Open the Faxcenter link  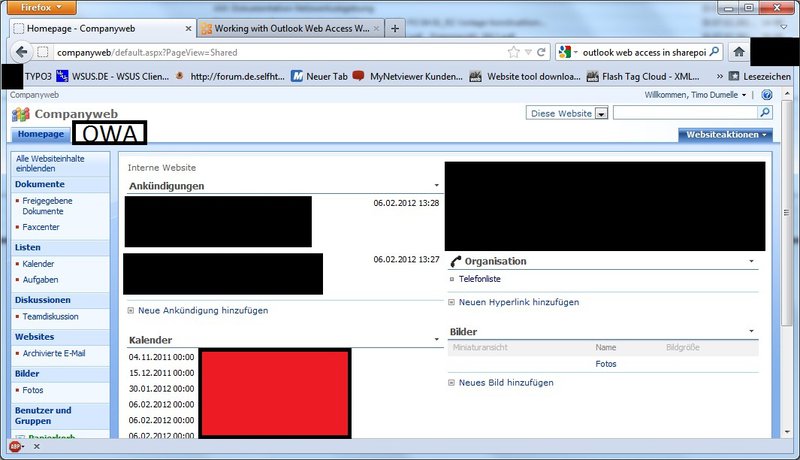(x=41, y=227)
